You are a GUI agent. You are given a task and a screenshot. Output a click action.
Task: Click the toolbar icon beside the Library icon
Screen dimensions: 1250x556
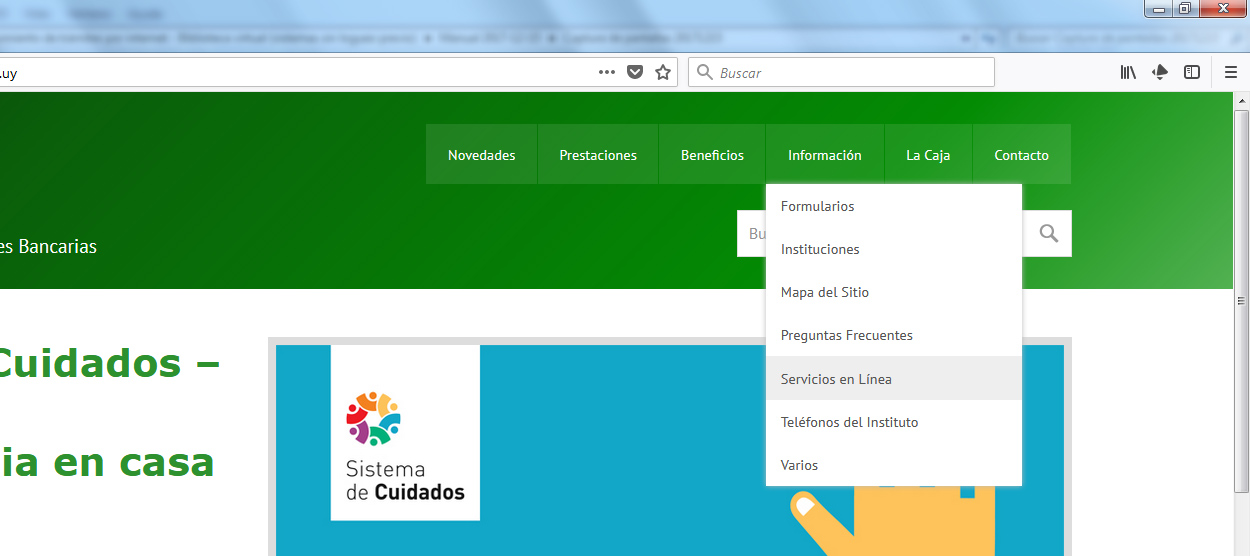click(1160, 72)
